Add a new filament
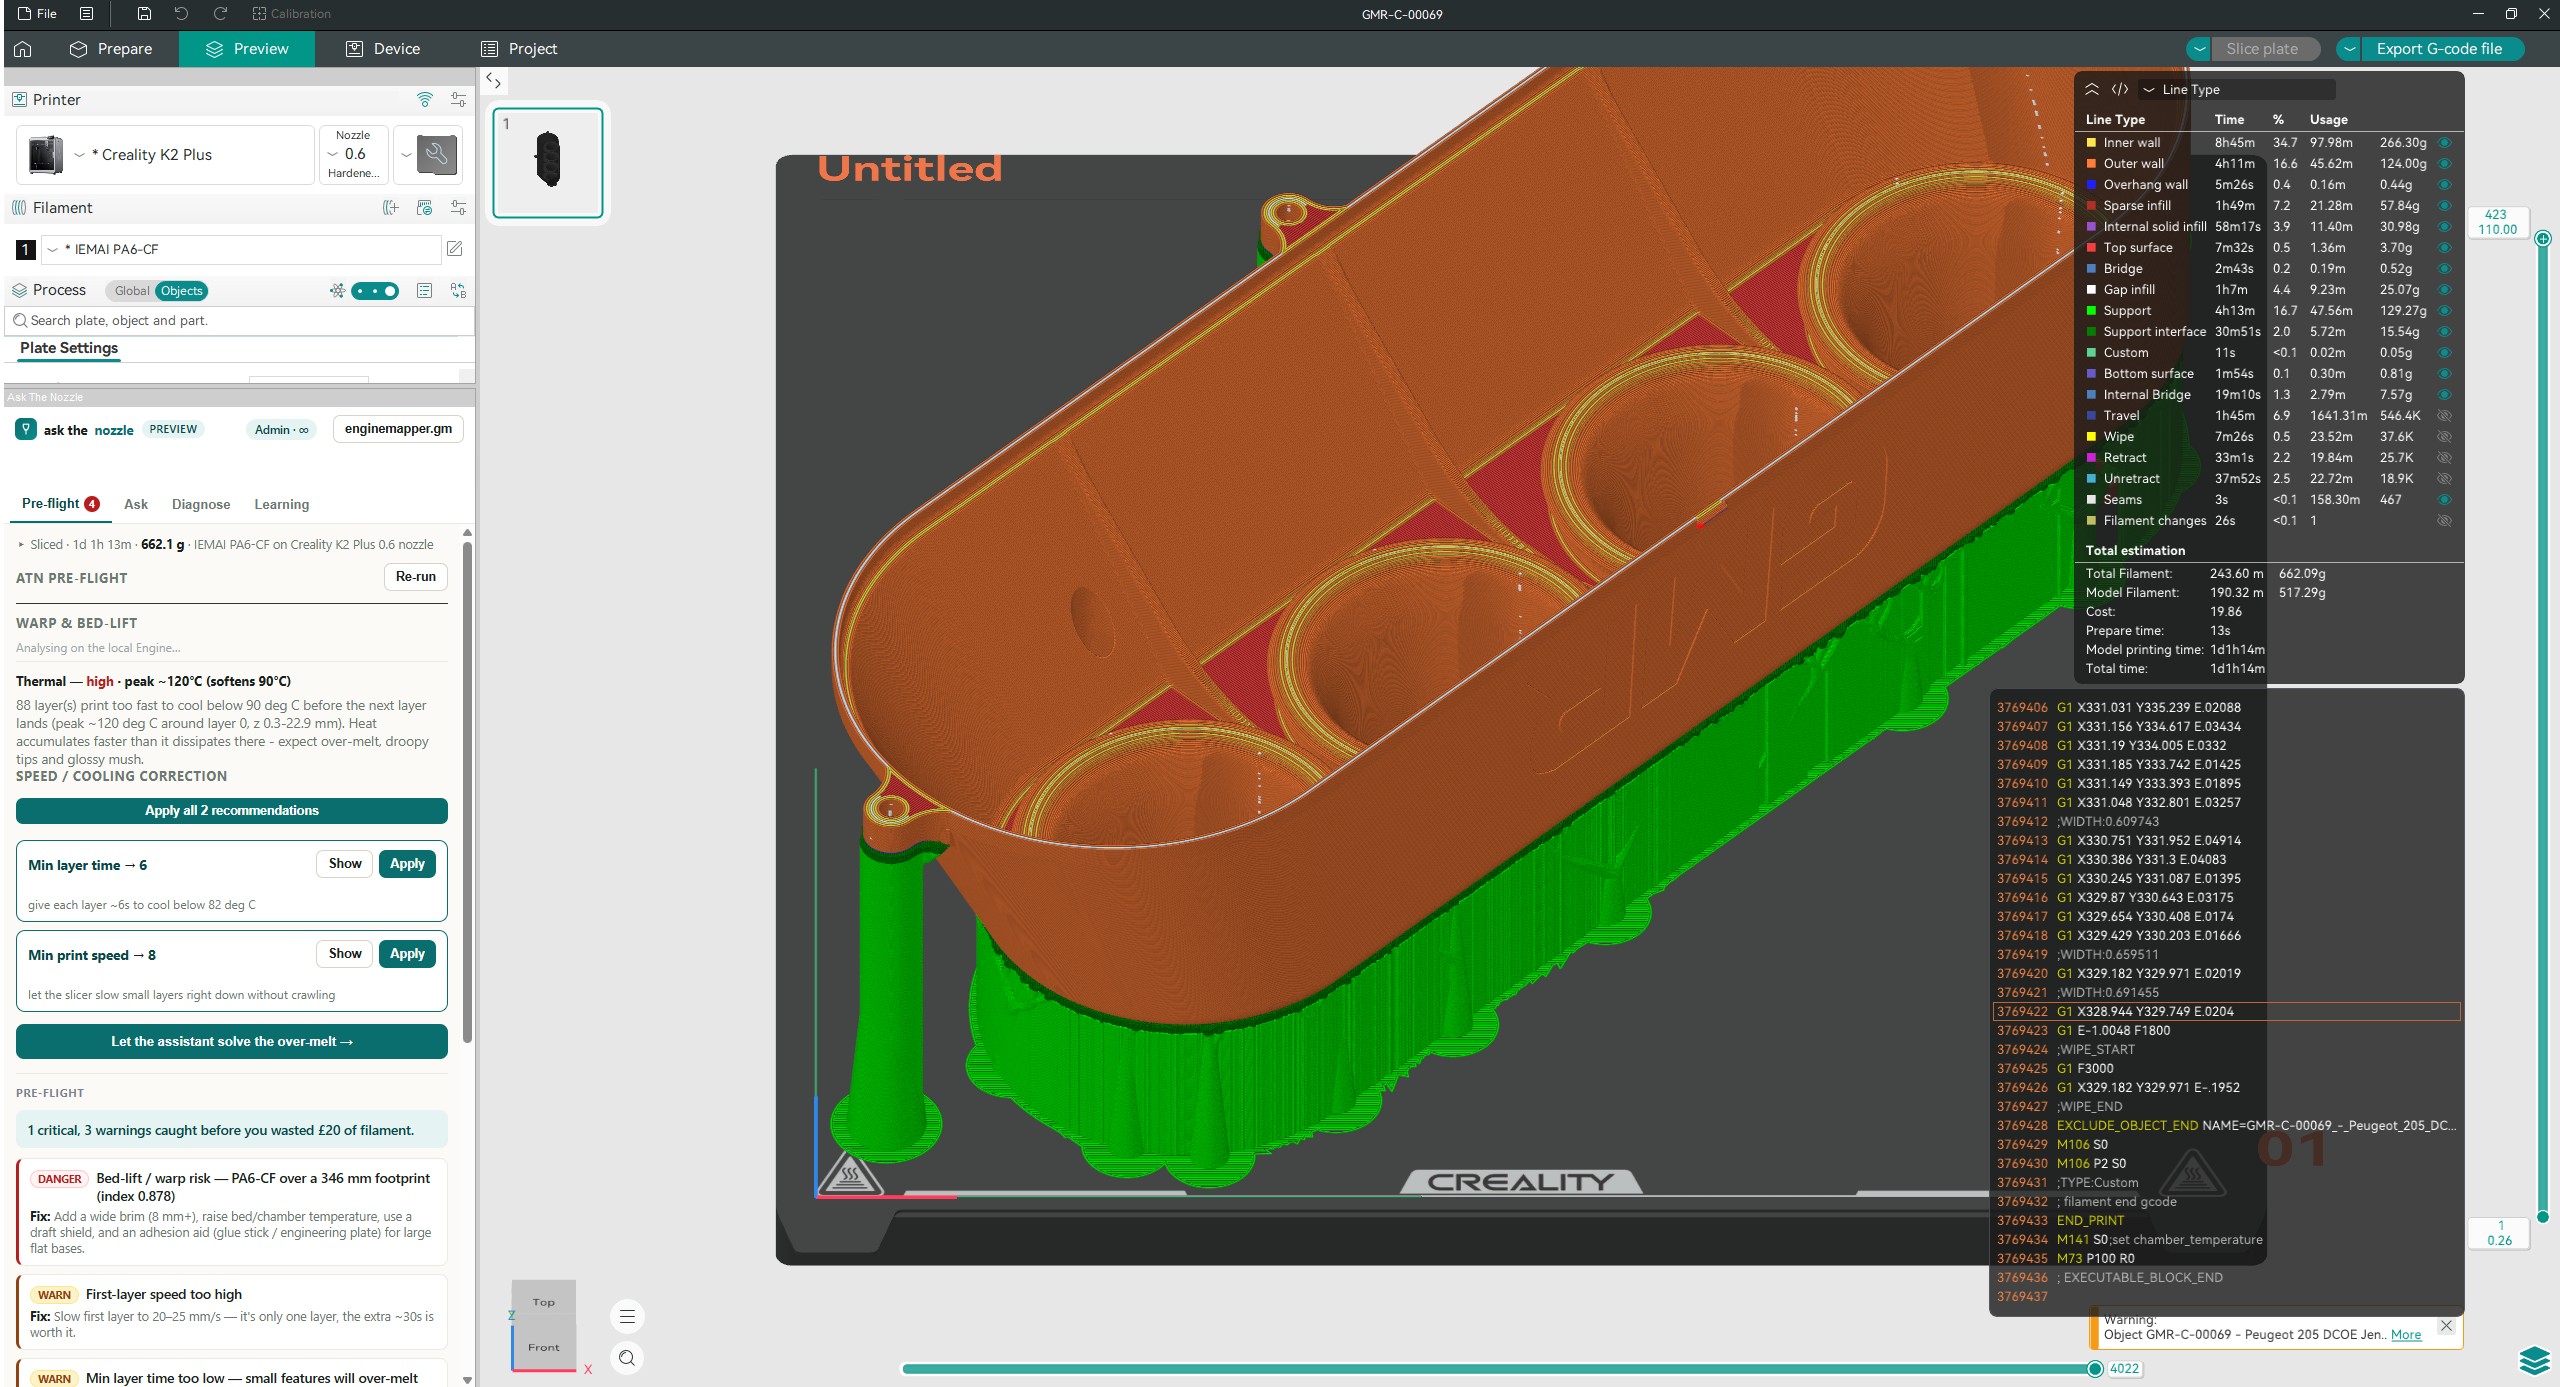Screen dimensions: 2560x1387 (x=391, y=208)
